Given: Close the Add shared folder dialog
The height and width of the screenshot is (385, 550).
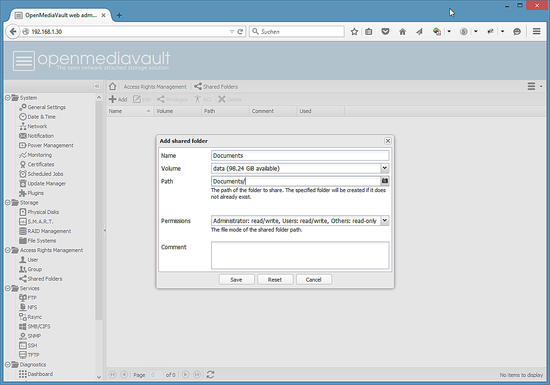Looking at the screenshot, I should click(x=388, y=141).
